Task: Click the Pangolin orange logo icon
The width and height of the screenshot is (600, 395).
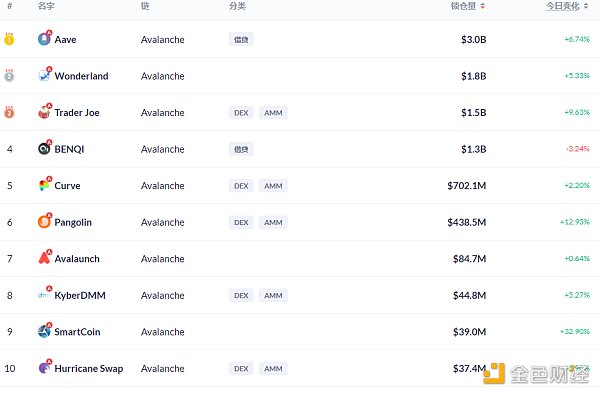Action: pos(44,222)
